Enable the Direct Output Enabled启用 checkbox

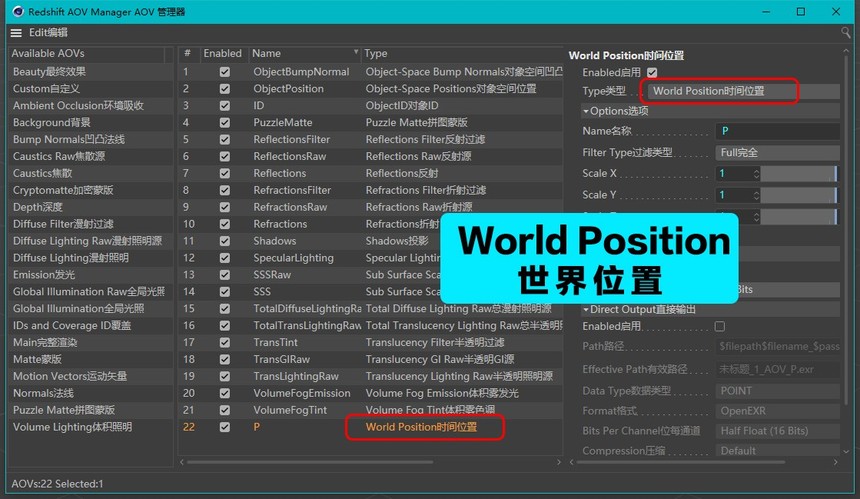point(720,326)
